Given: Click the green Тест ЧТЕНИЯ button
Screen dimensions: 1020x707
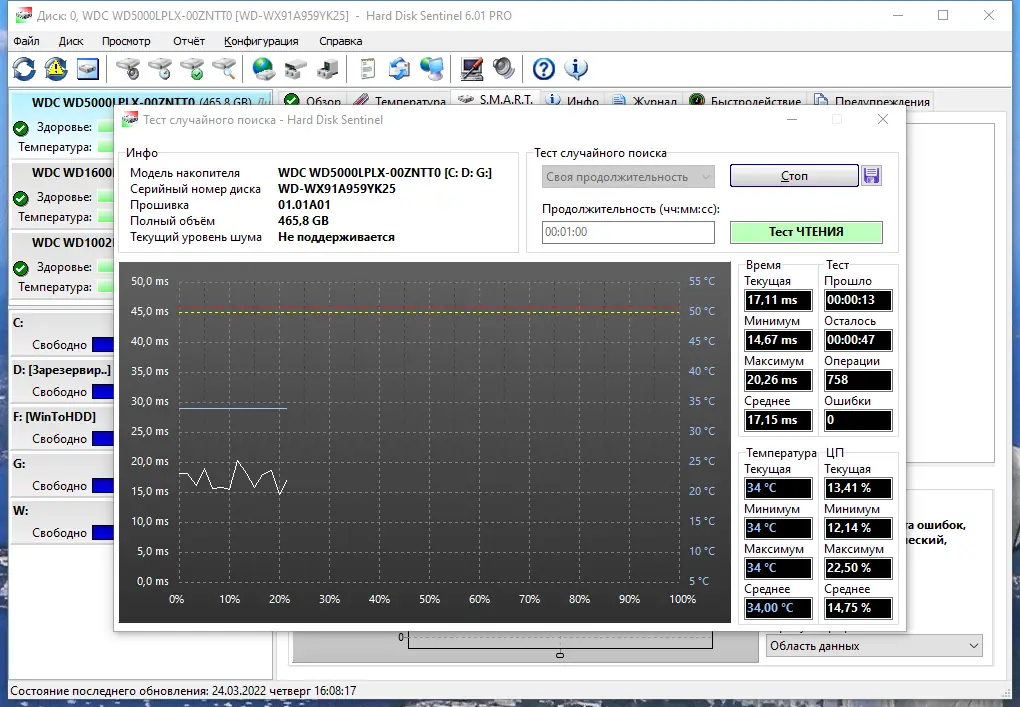Looking at the screenshot, I should (806, 232).
